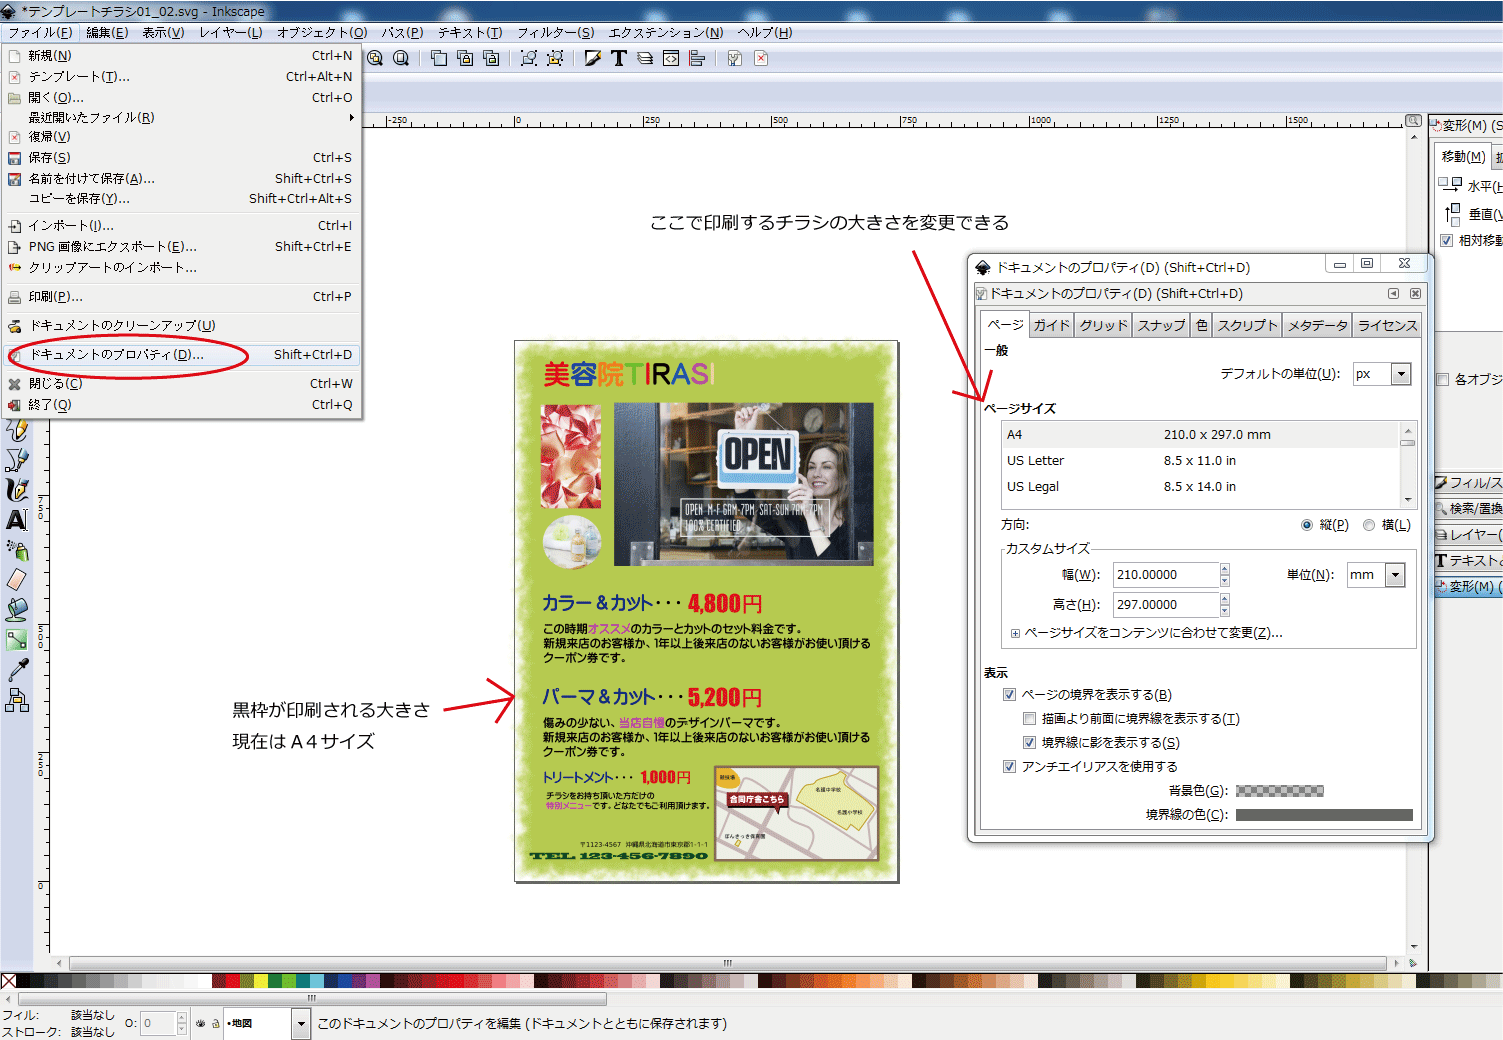The image size is (1503, 1040).
Task: Select the calligraphy pen tool in toolbox
Action: coord(17,489)
